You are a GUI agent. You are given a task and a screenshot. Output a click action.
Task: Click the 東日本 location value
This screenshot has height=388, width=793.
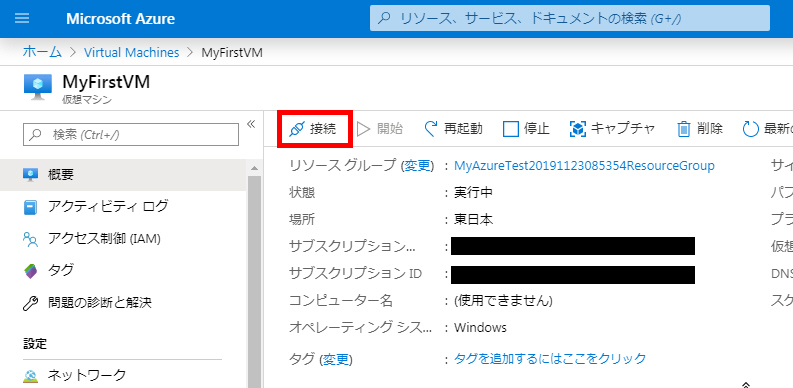(x=473, y=220)
